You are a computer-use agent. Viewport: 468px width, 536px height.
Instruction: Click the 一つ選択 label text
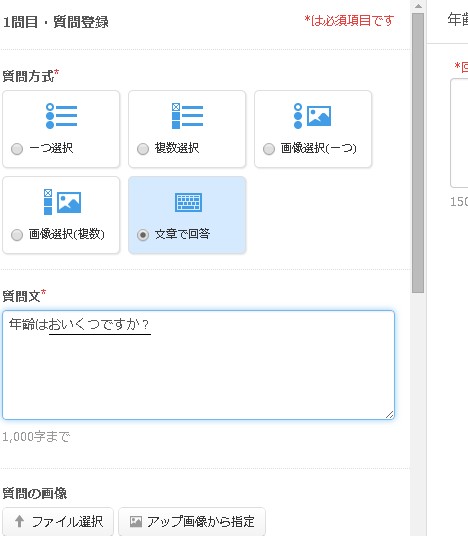pos(51,148)
